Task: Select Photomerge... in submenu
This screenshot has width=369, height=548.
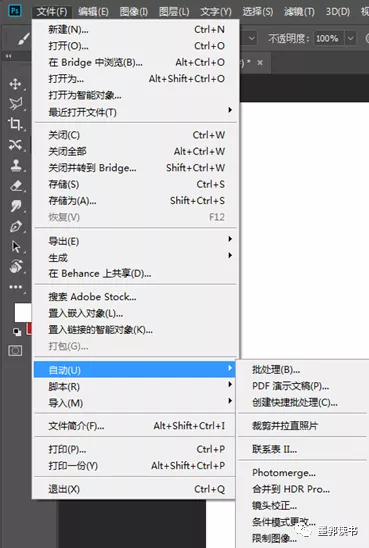Action: [303, 473]
